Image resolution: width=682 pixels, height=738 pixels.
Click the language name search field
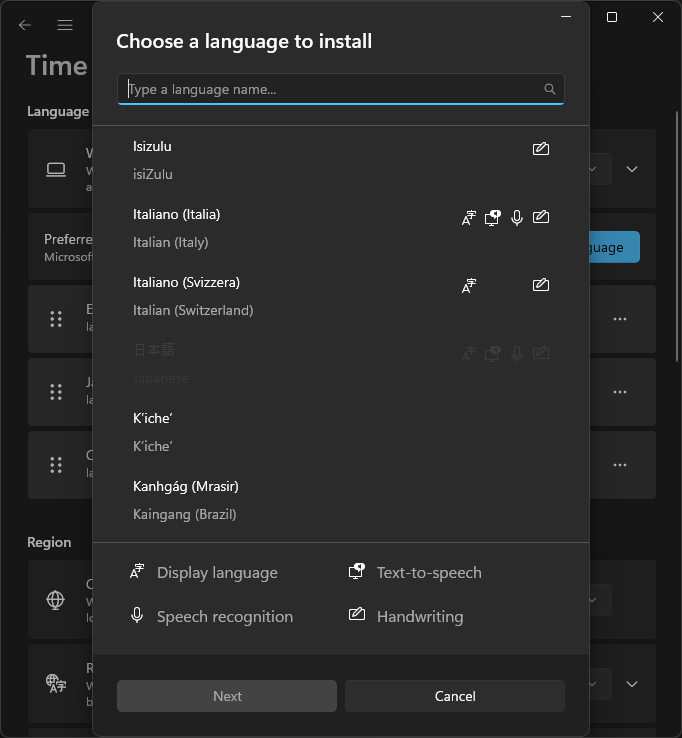pos(340,89)
